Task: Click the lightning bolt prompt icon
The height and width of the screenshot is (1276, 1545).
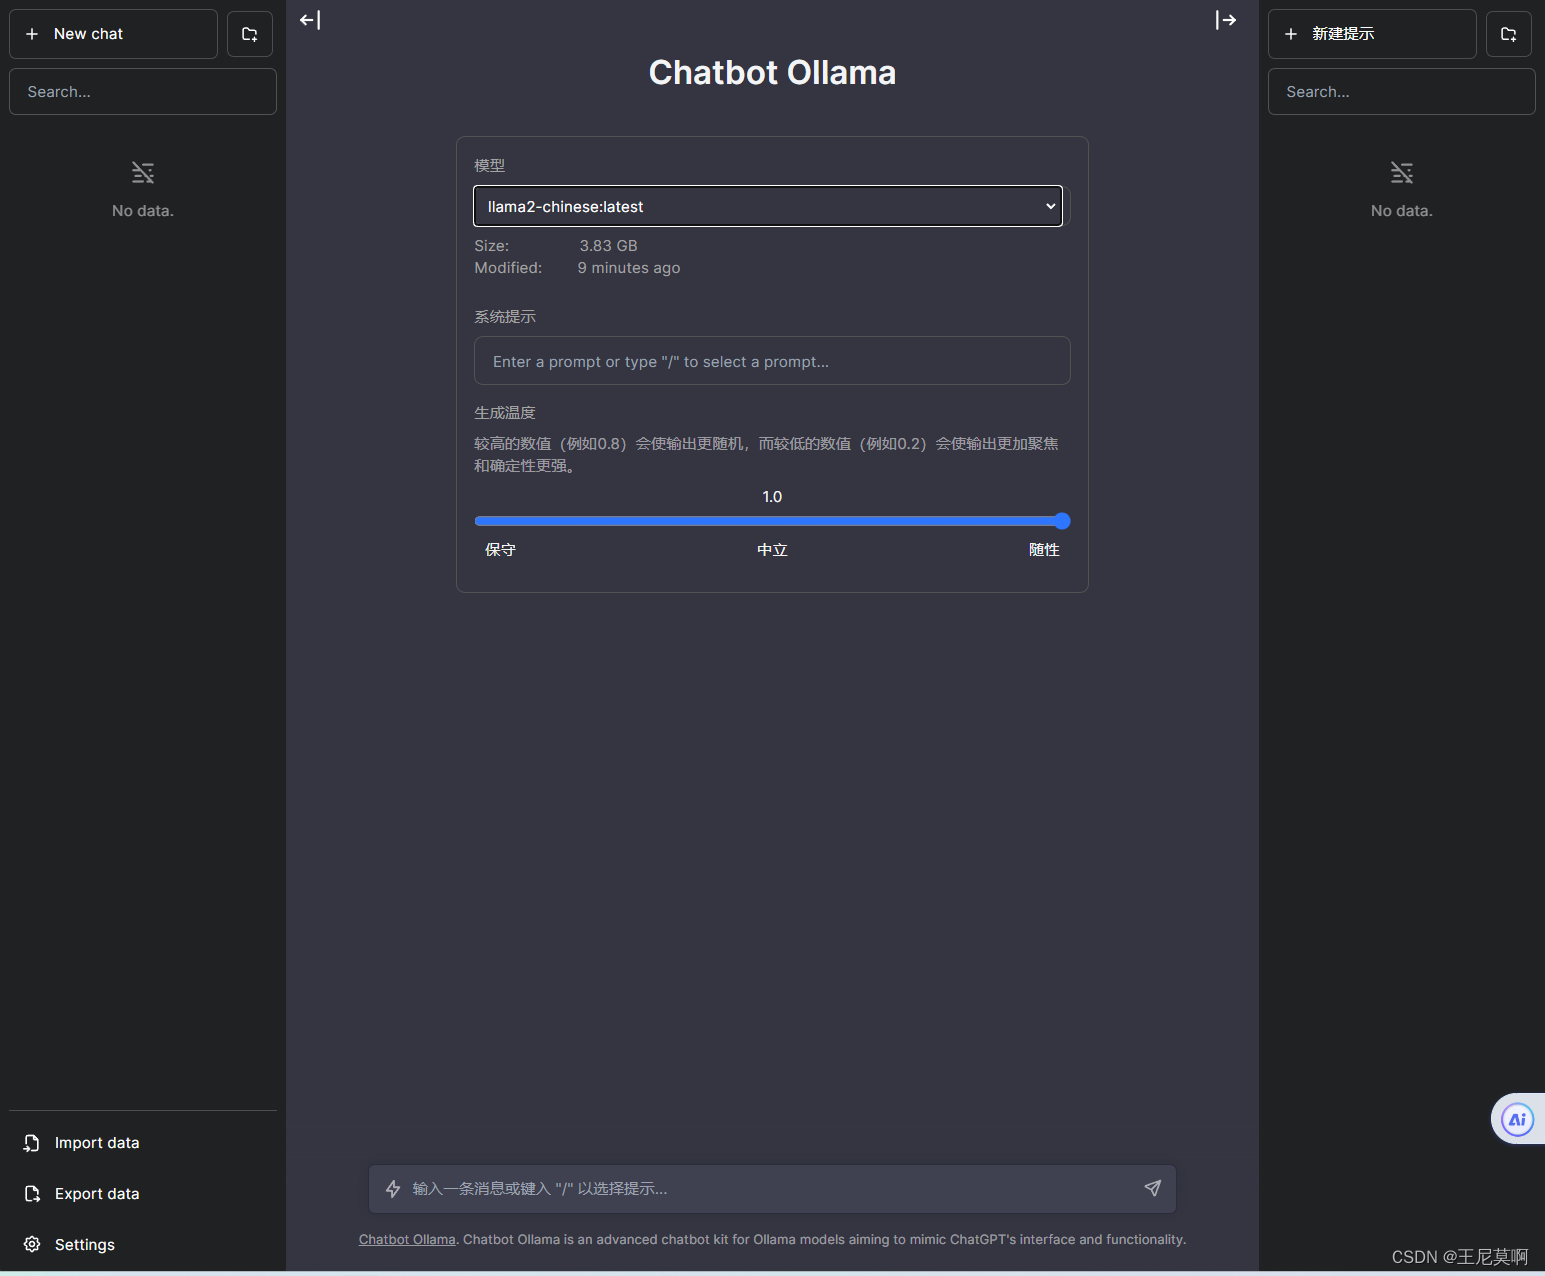Action: 393,1189
